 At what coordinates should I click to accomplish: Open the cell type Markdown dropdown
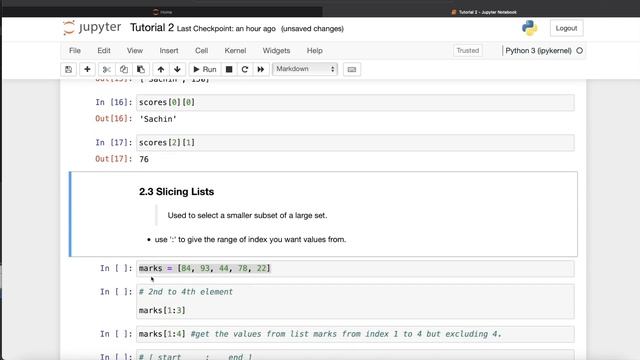[305, 69]
